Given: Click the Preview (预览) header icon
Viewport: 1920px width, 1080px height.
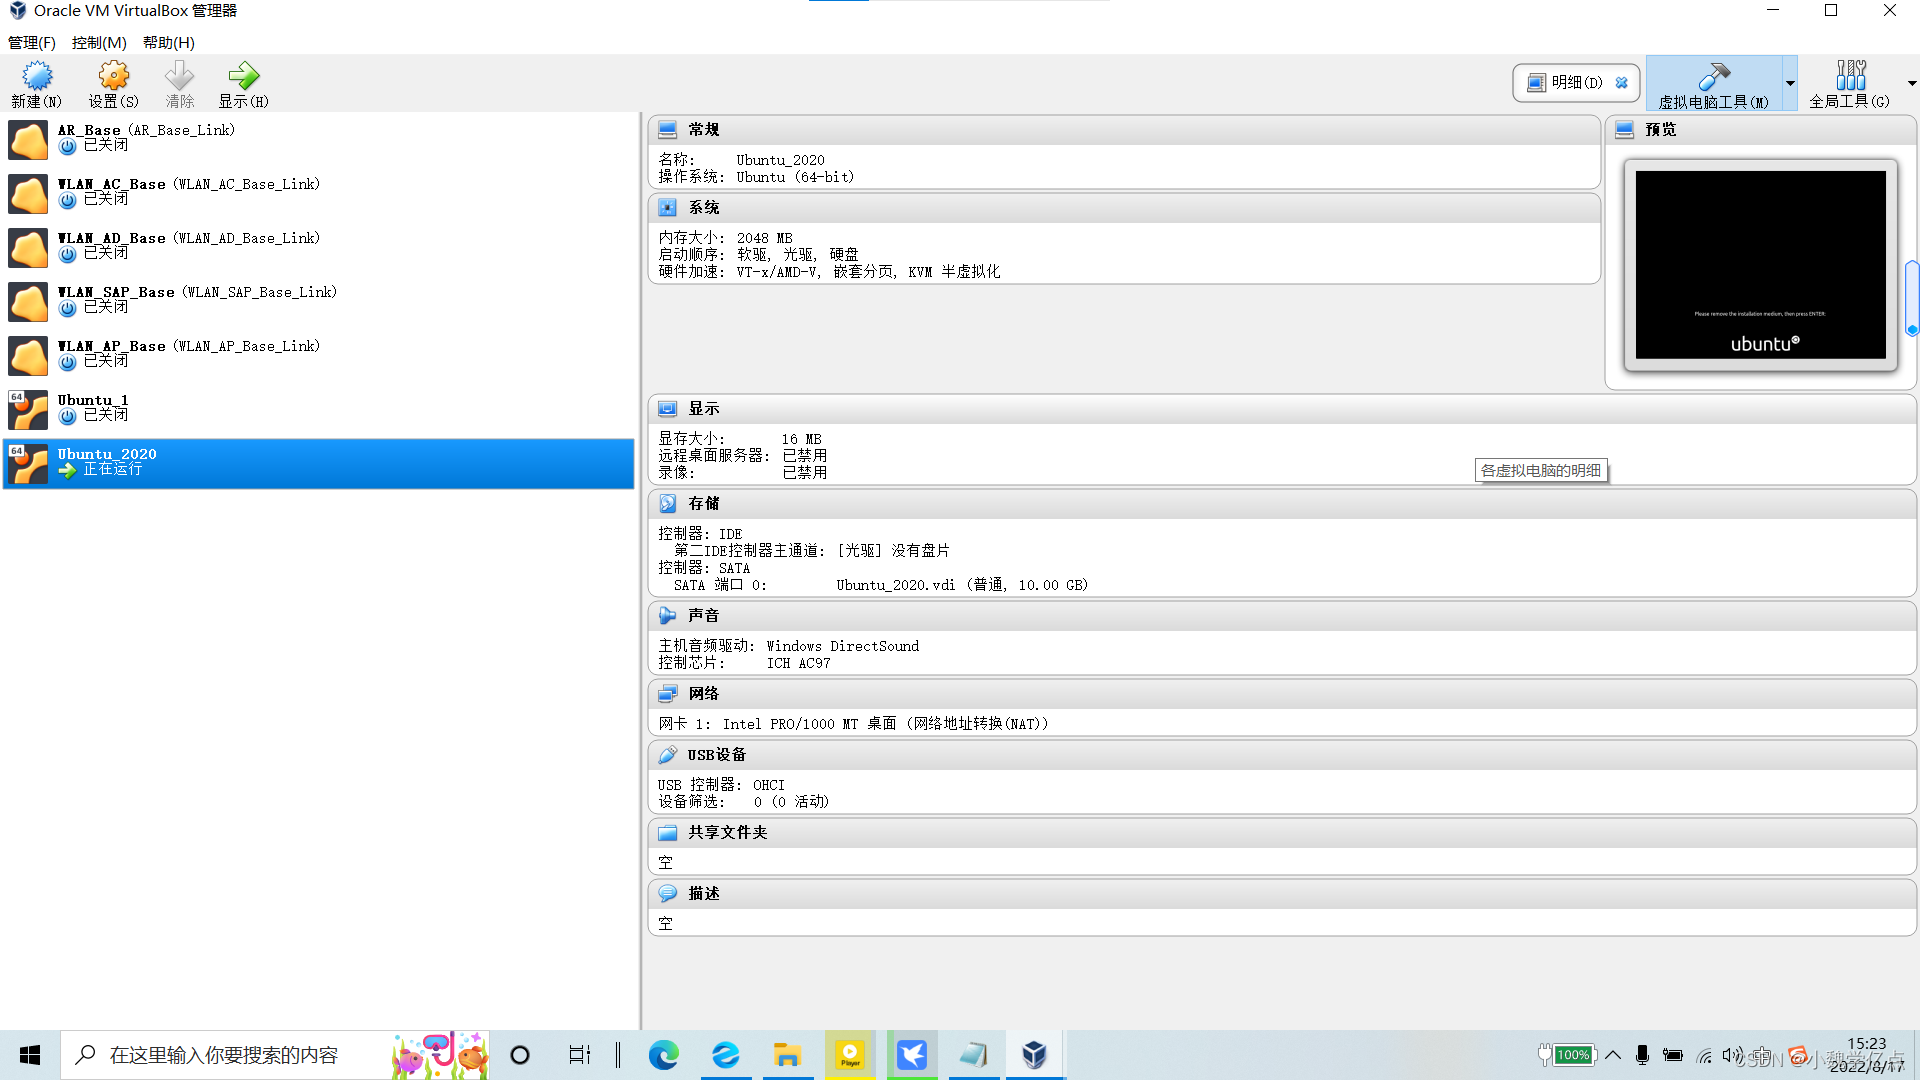Looking at the screenshot, I should click(x=1624, y=130).
